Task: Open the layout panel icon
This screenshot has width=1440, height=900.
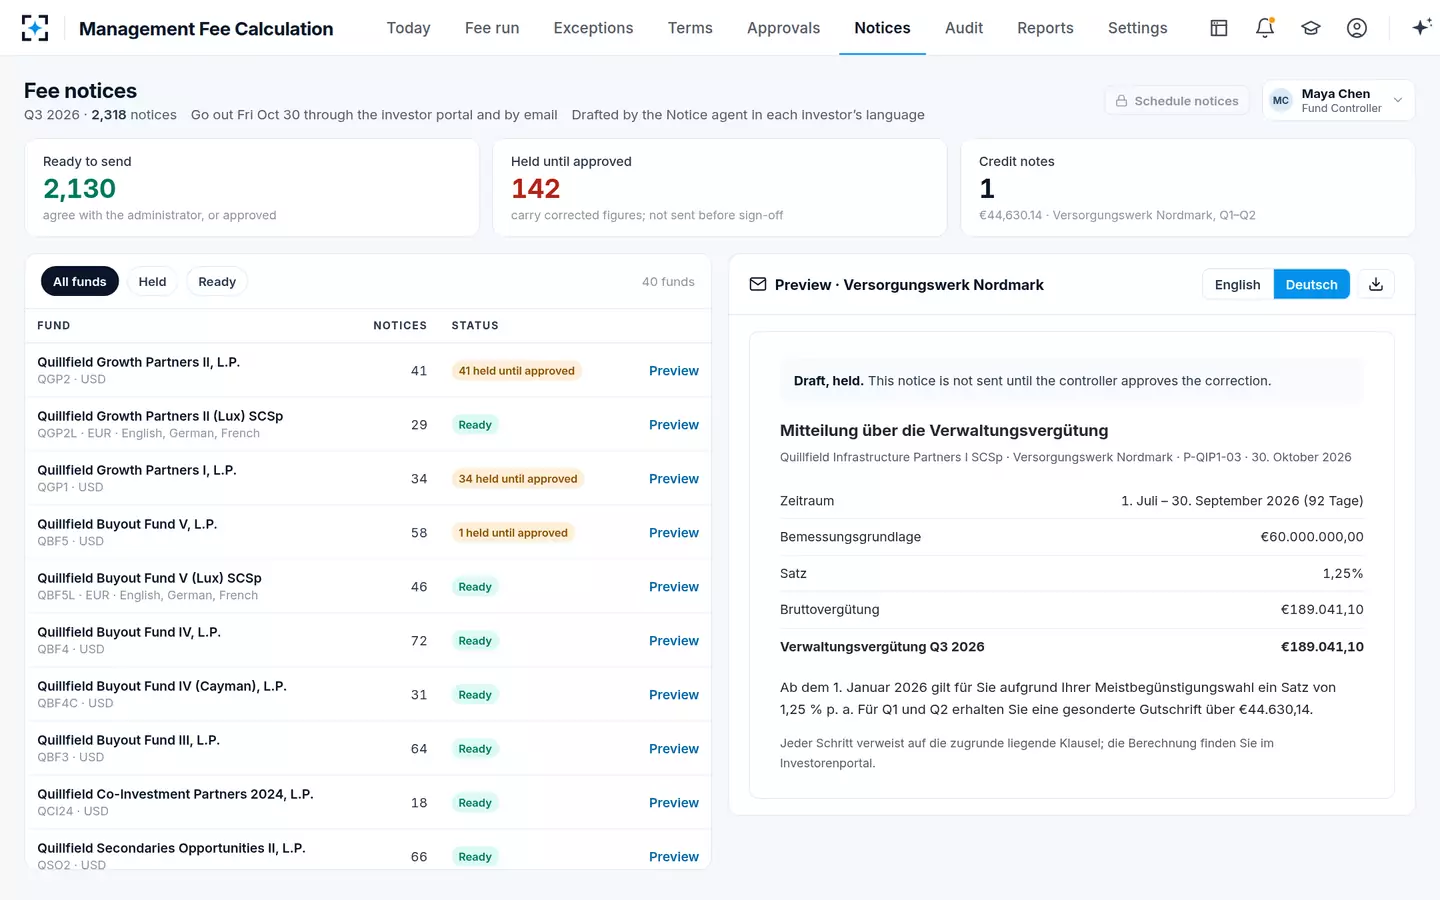Action: pos(1219,28)
